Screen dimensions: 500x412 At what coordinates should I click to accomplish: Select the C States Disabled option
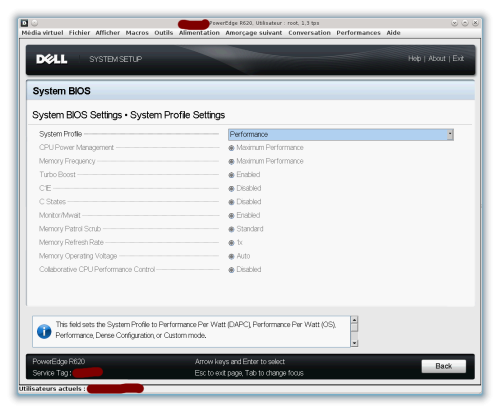point(245,202)
